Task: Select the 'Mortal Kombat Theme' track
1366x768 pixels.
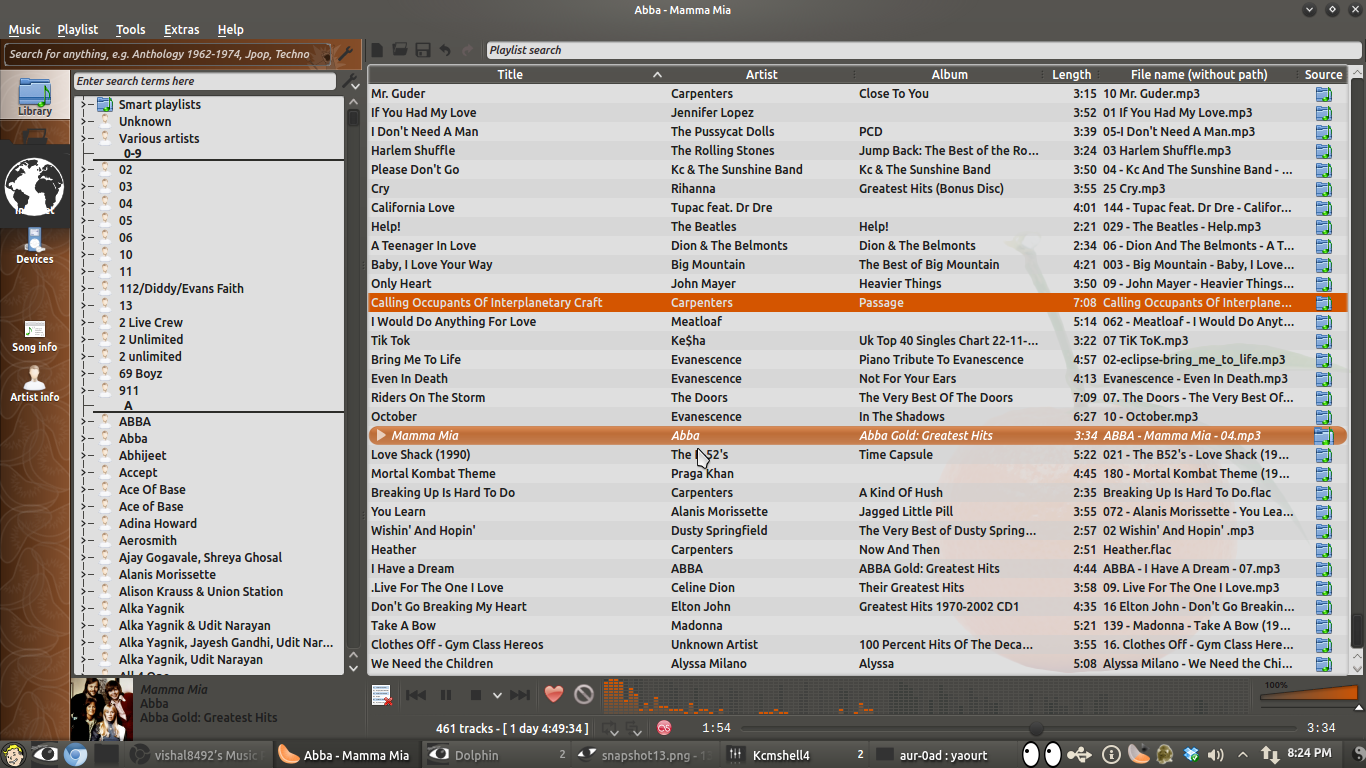Action: 858,474
